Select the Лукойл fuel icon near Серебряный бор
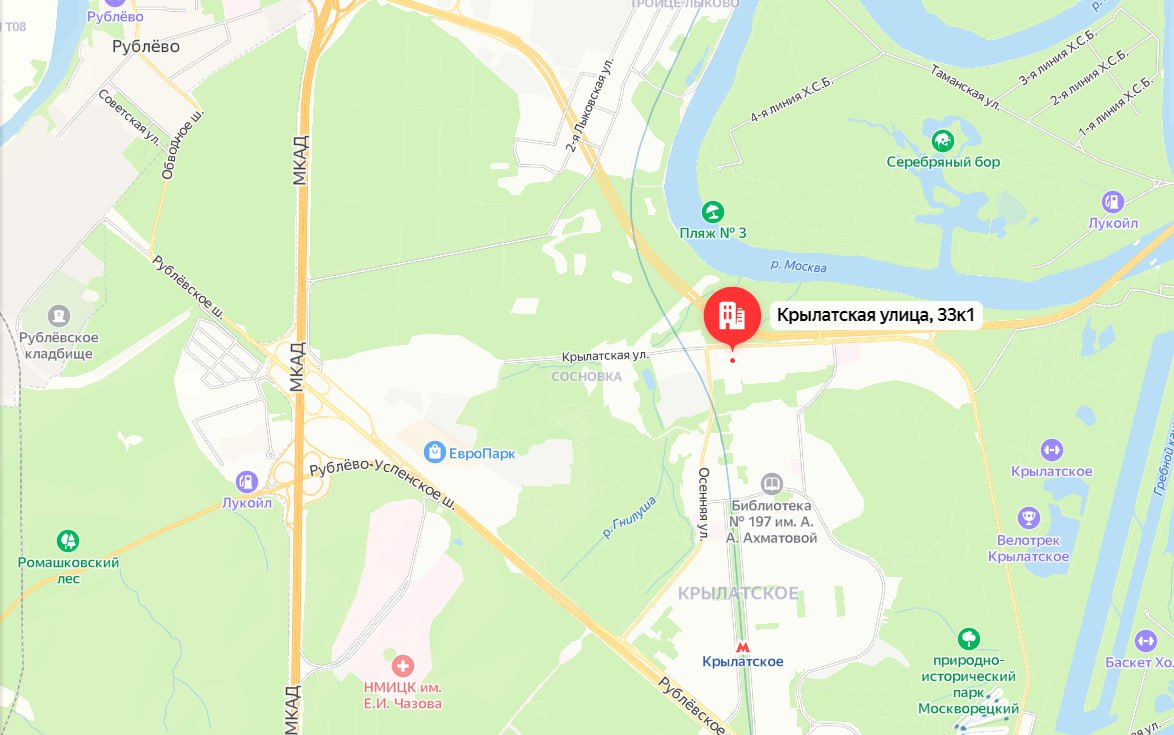Image resolution: width=1174 pixels, height=735 pixels. pyautogui.click(x=1113, y=201)
